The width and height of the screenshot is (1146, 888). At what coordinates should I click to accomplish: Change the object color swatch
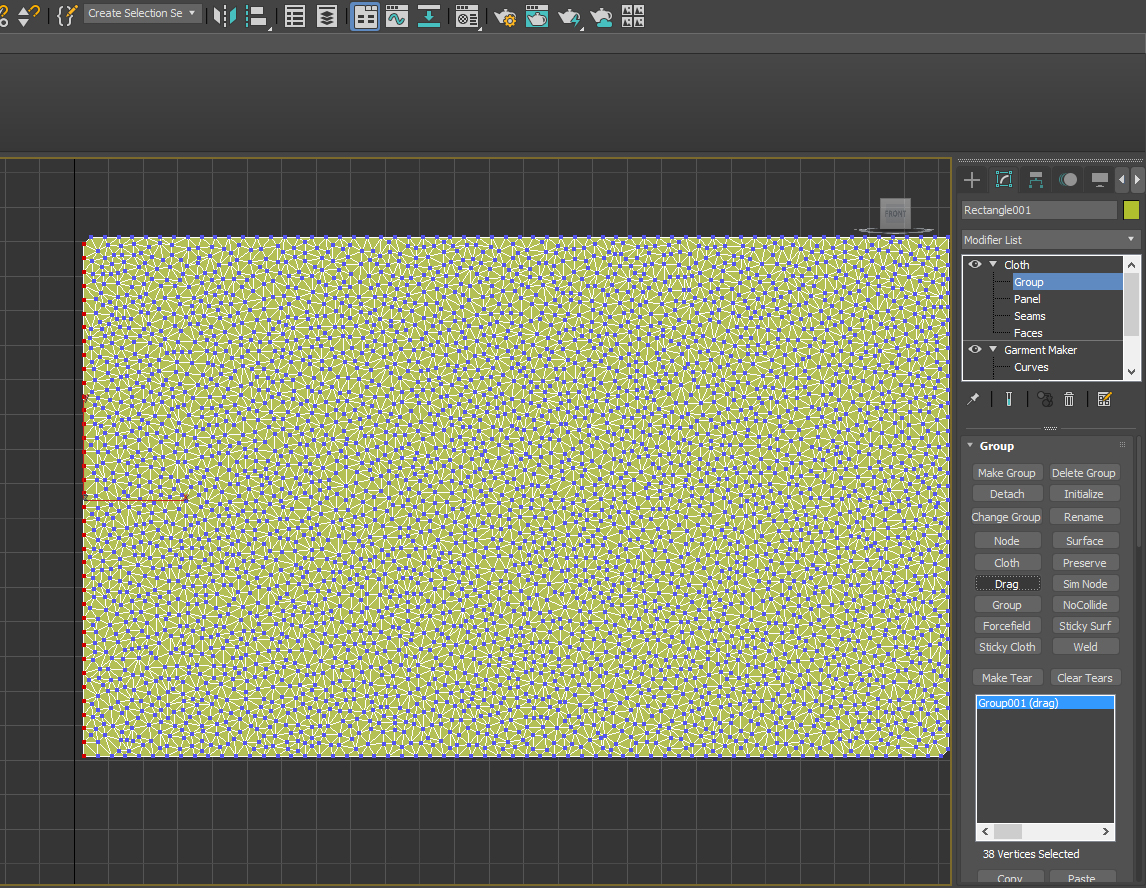pos(1131,210)
